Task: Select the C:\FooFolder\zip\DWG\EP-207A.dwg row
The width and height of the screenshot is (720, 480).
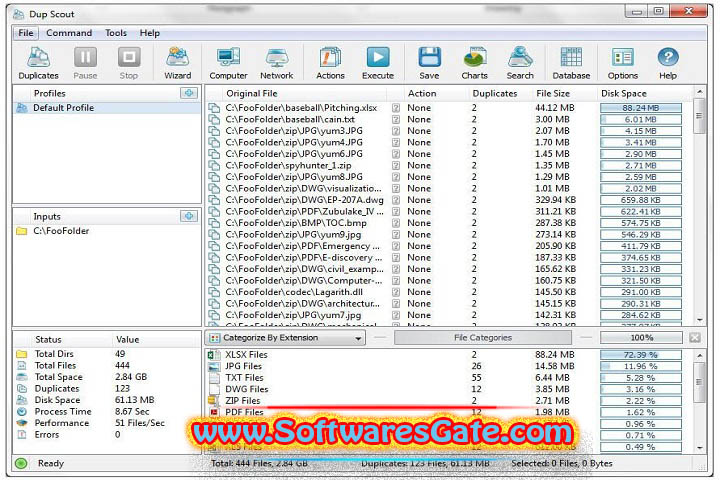Action: [x=445, y=200]
